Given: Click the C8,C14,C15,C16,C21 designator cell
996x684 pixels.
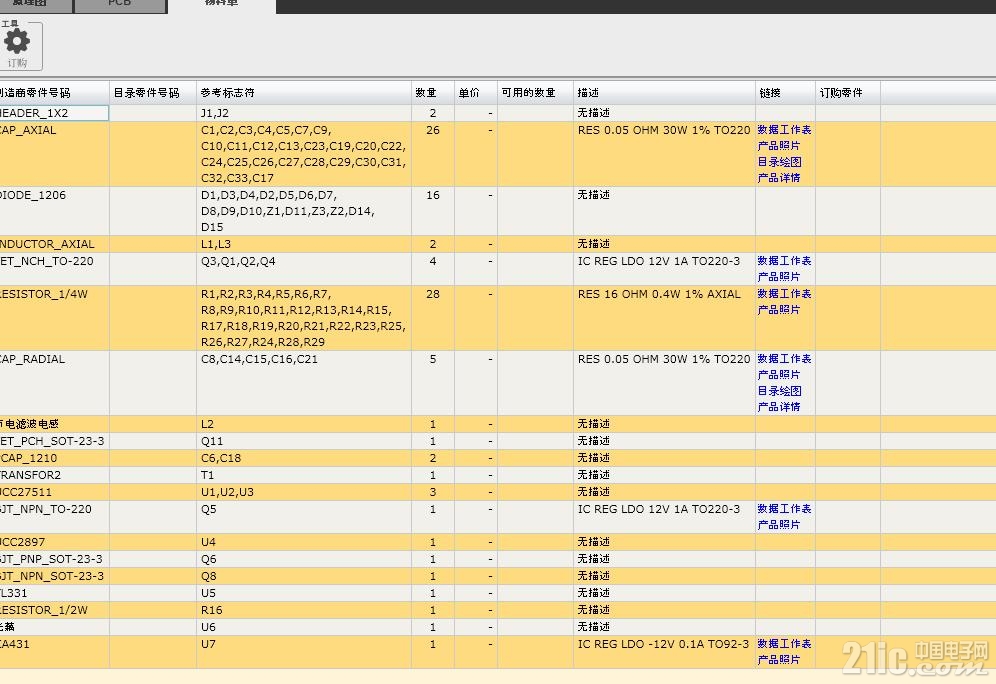Looking at the screenshot, I should point(304,383).
